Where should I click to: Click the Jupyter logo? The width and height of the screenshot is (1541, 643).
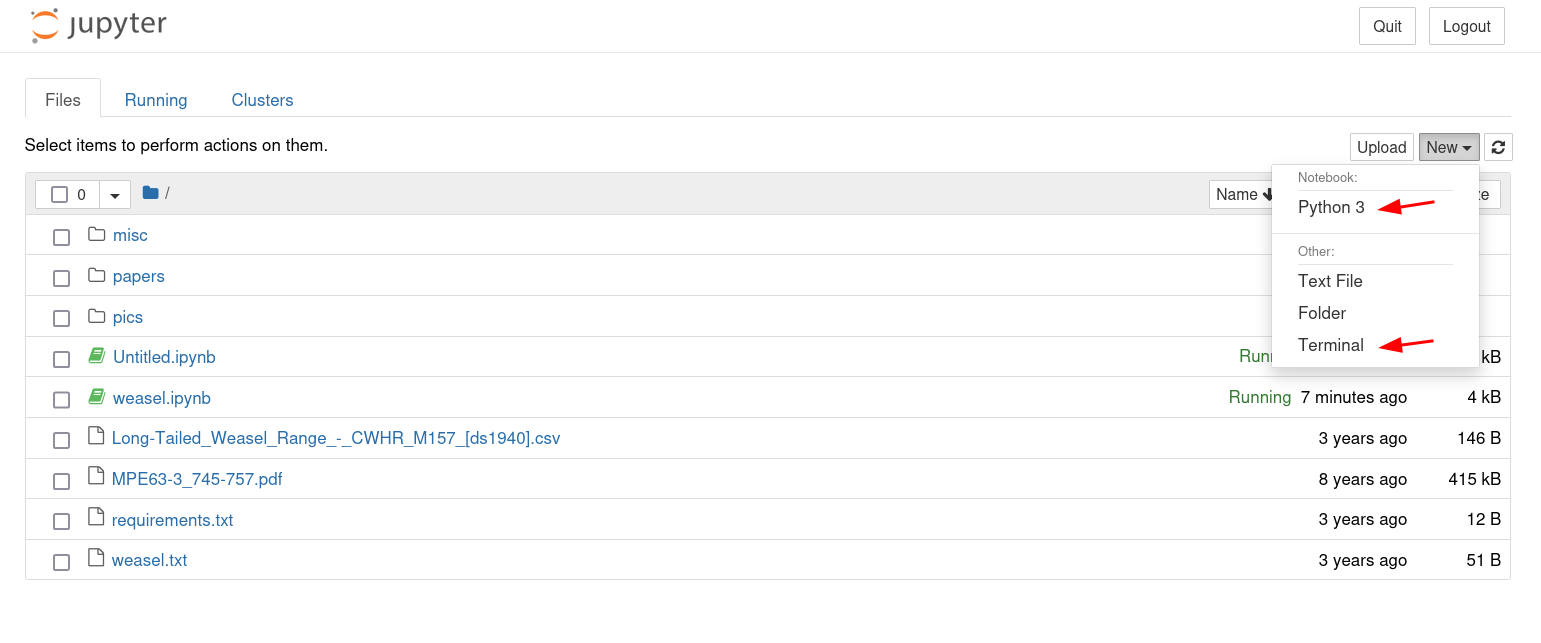click(x=98, y=26)
